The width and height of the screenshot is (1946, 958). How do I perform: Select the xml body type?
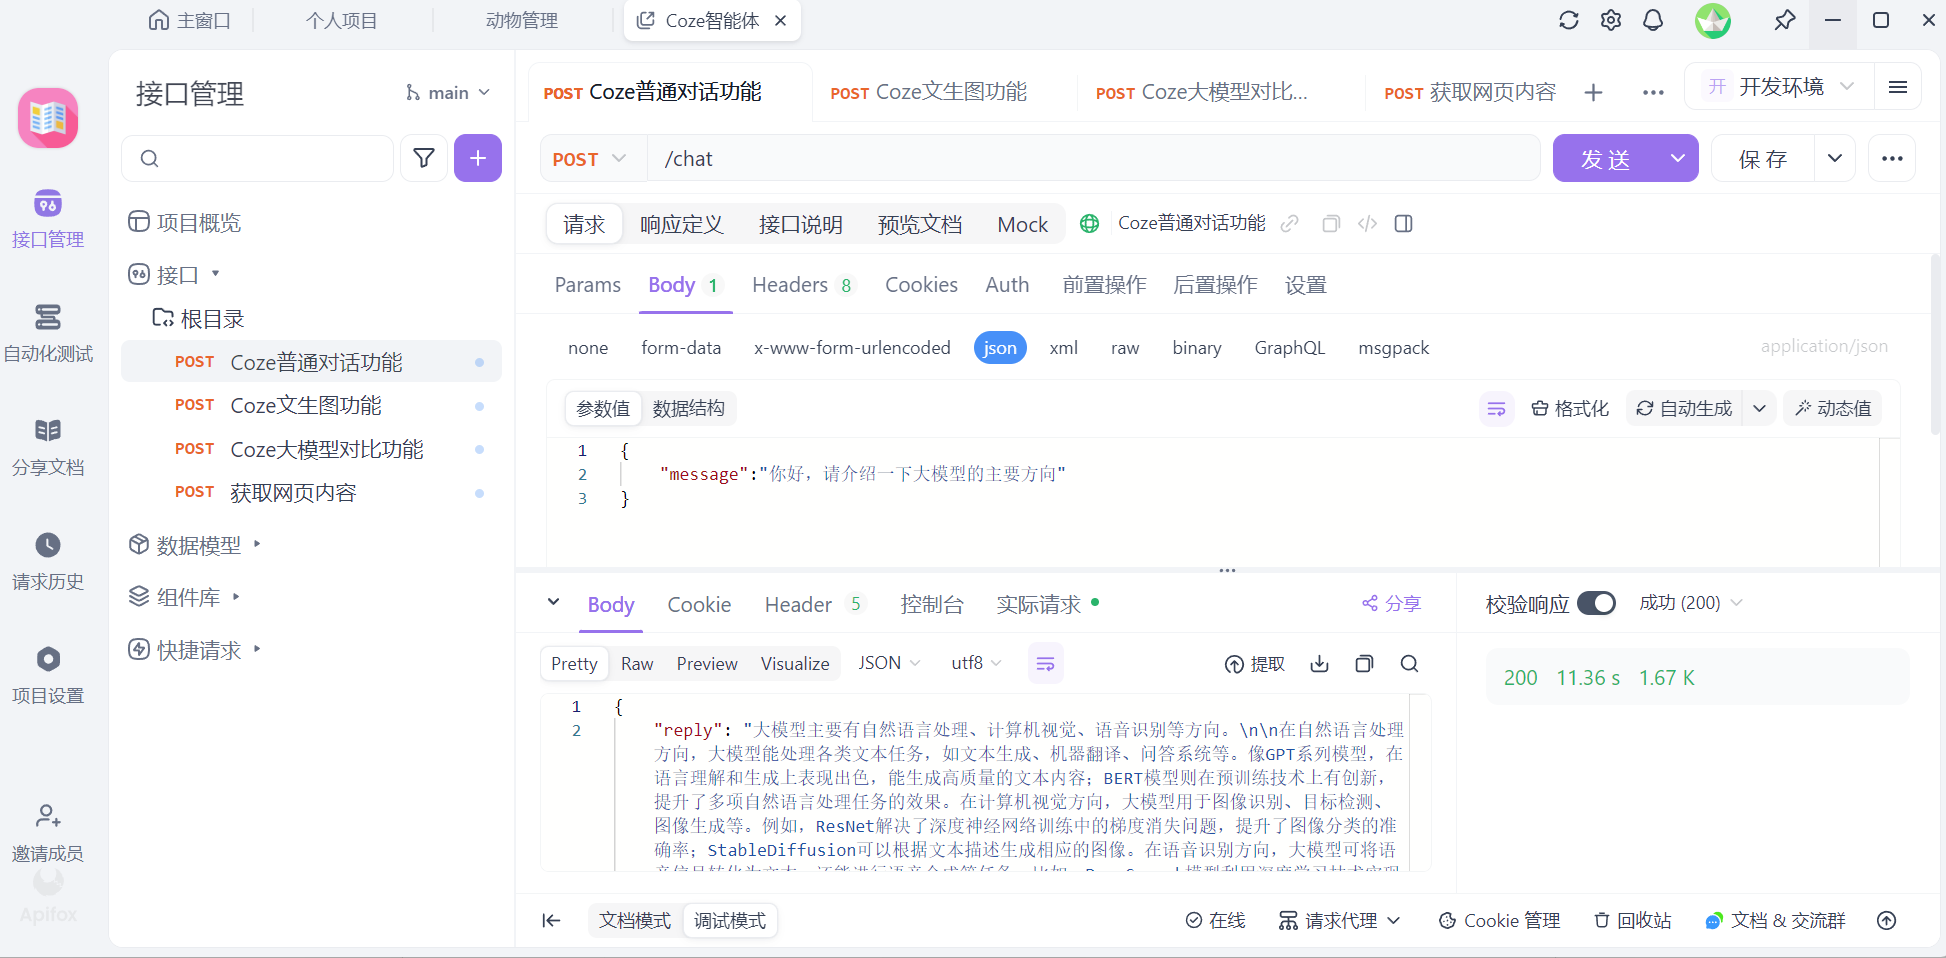(1063, 348)
